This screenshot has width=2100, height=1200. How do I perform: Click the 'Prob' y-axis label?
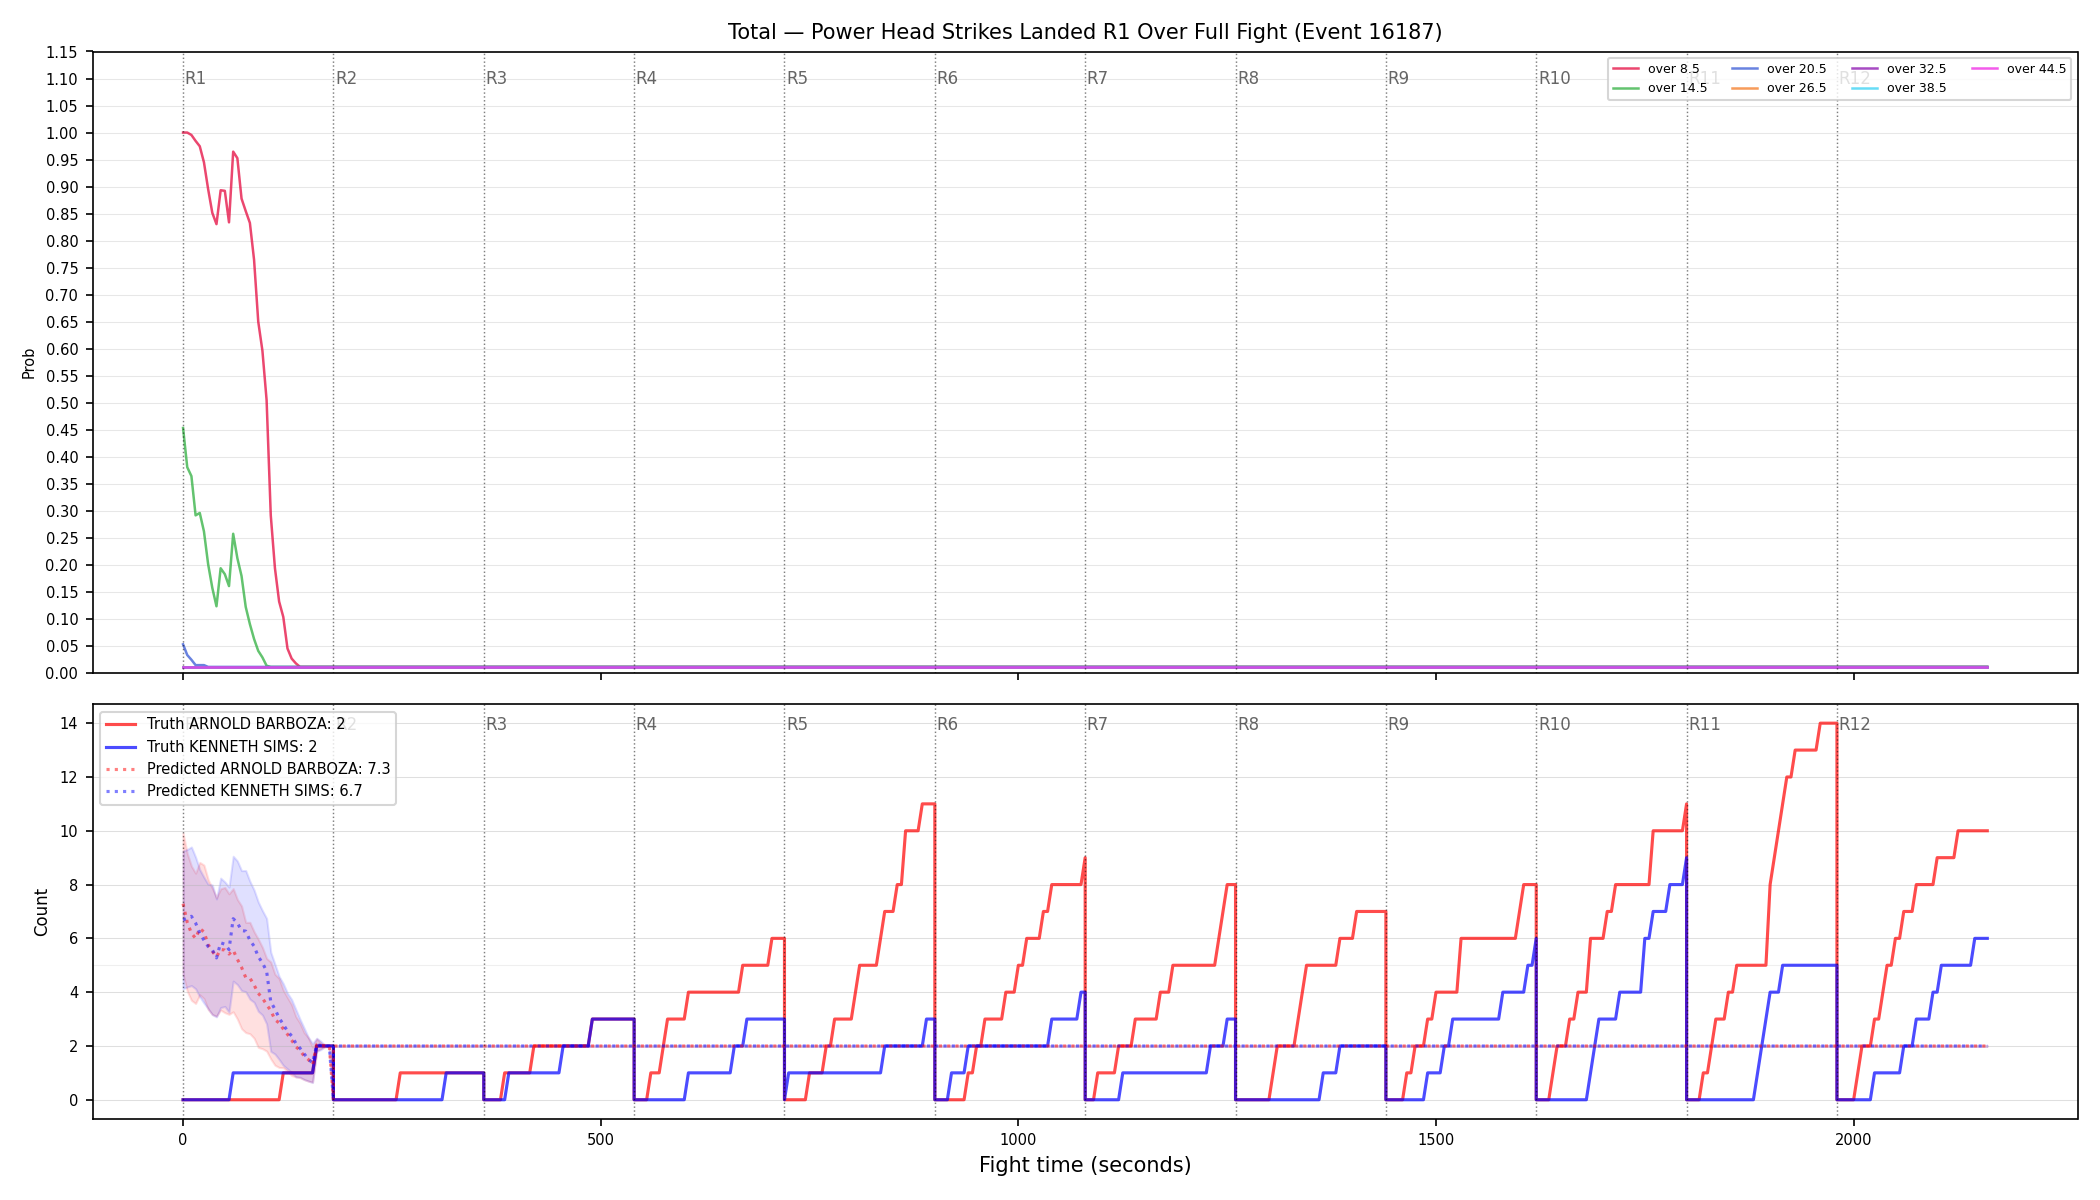[29, 363]
